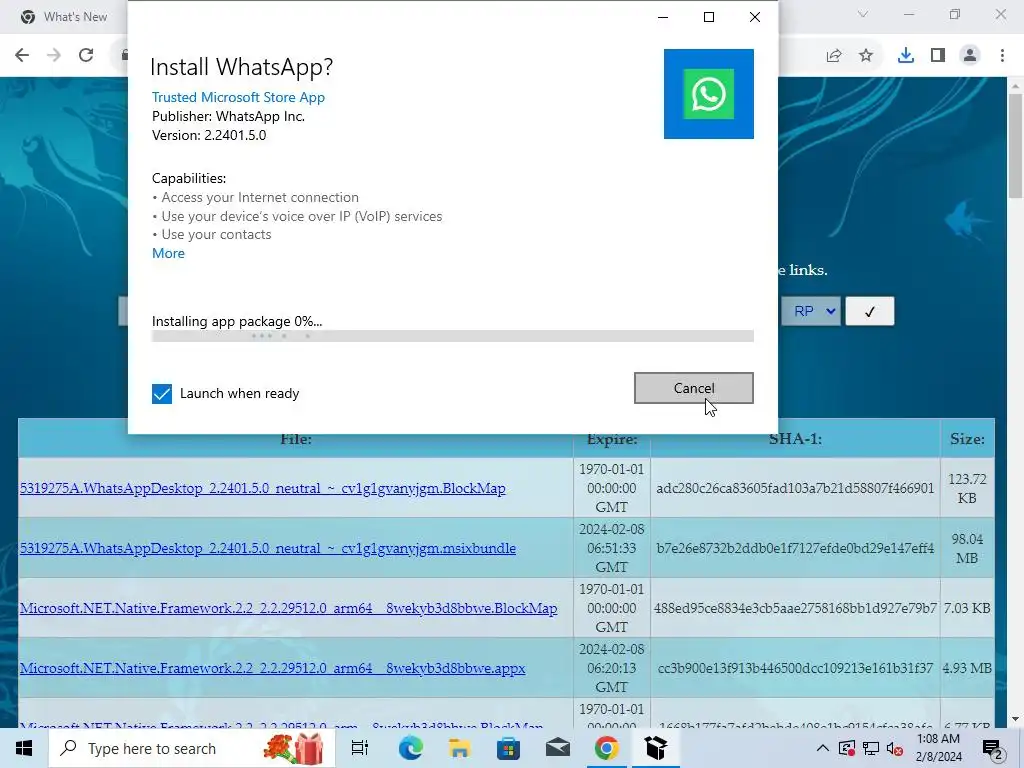Click the Size column header
The image size is (1024, 768).
[967, 440]
